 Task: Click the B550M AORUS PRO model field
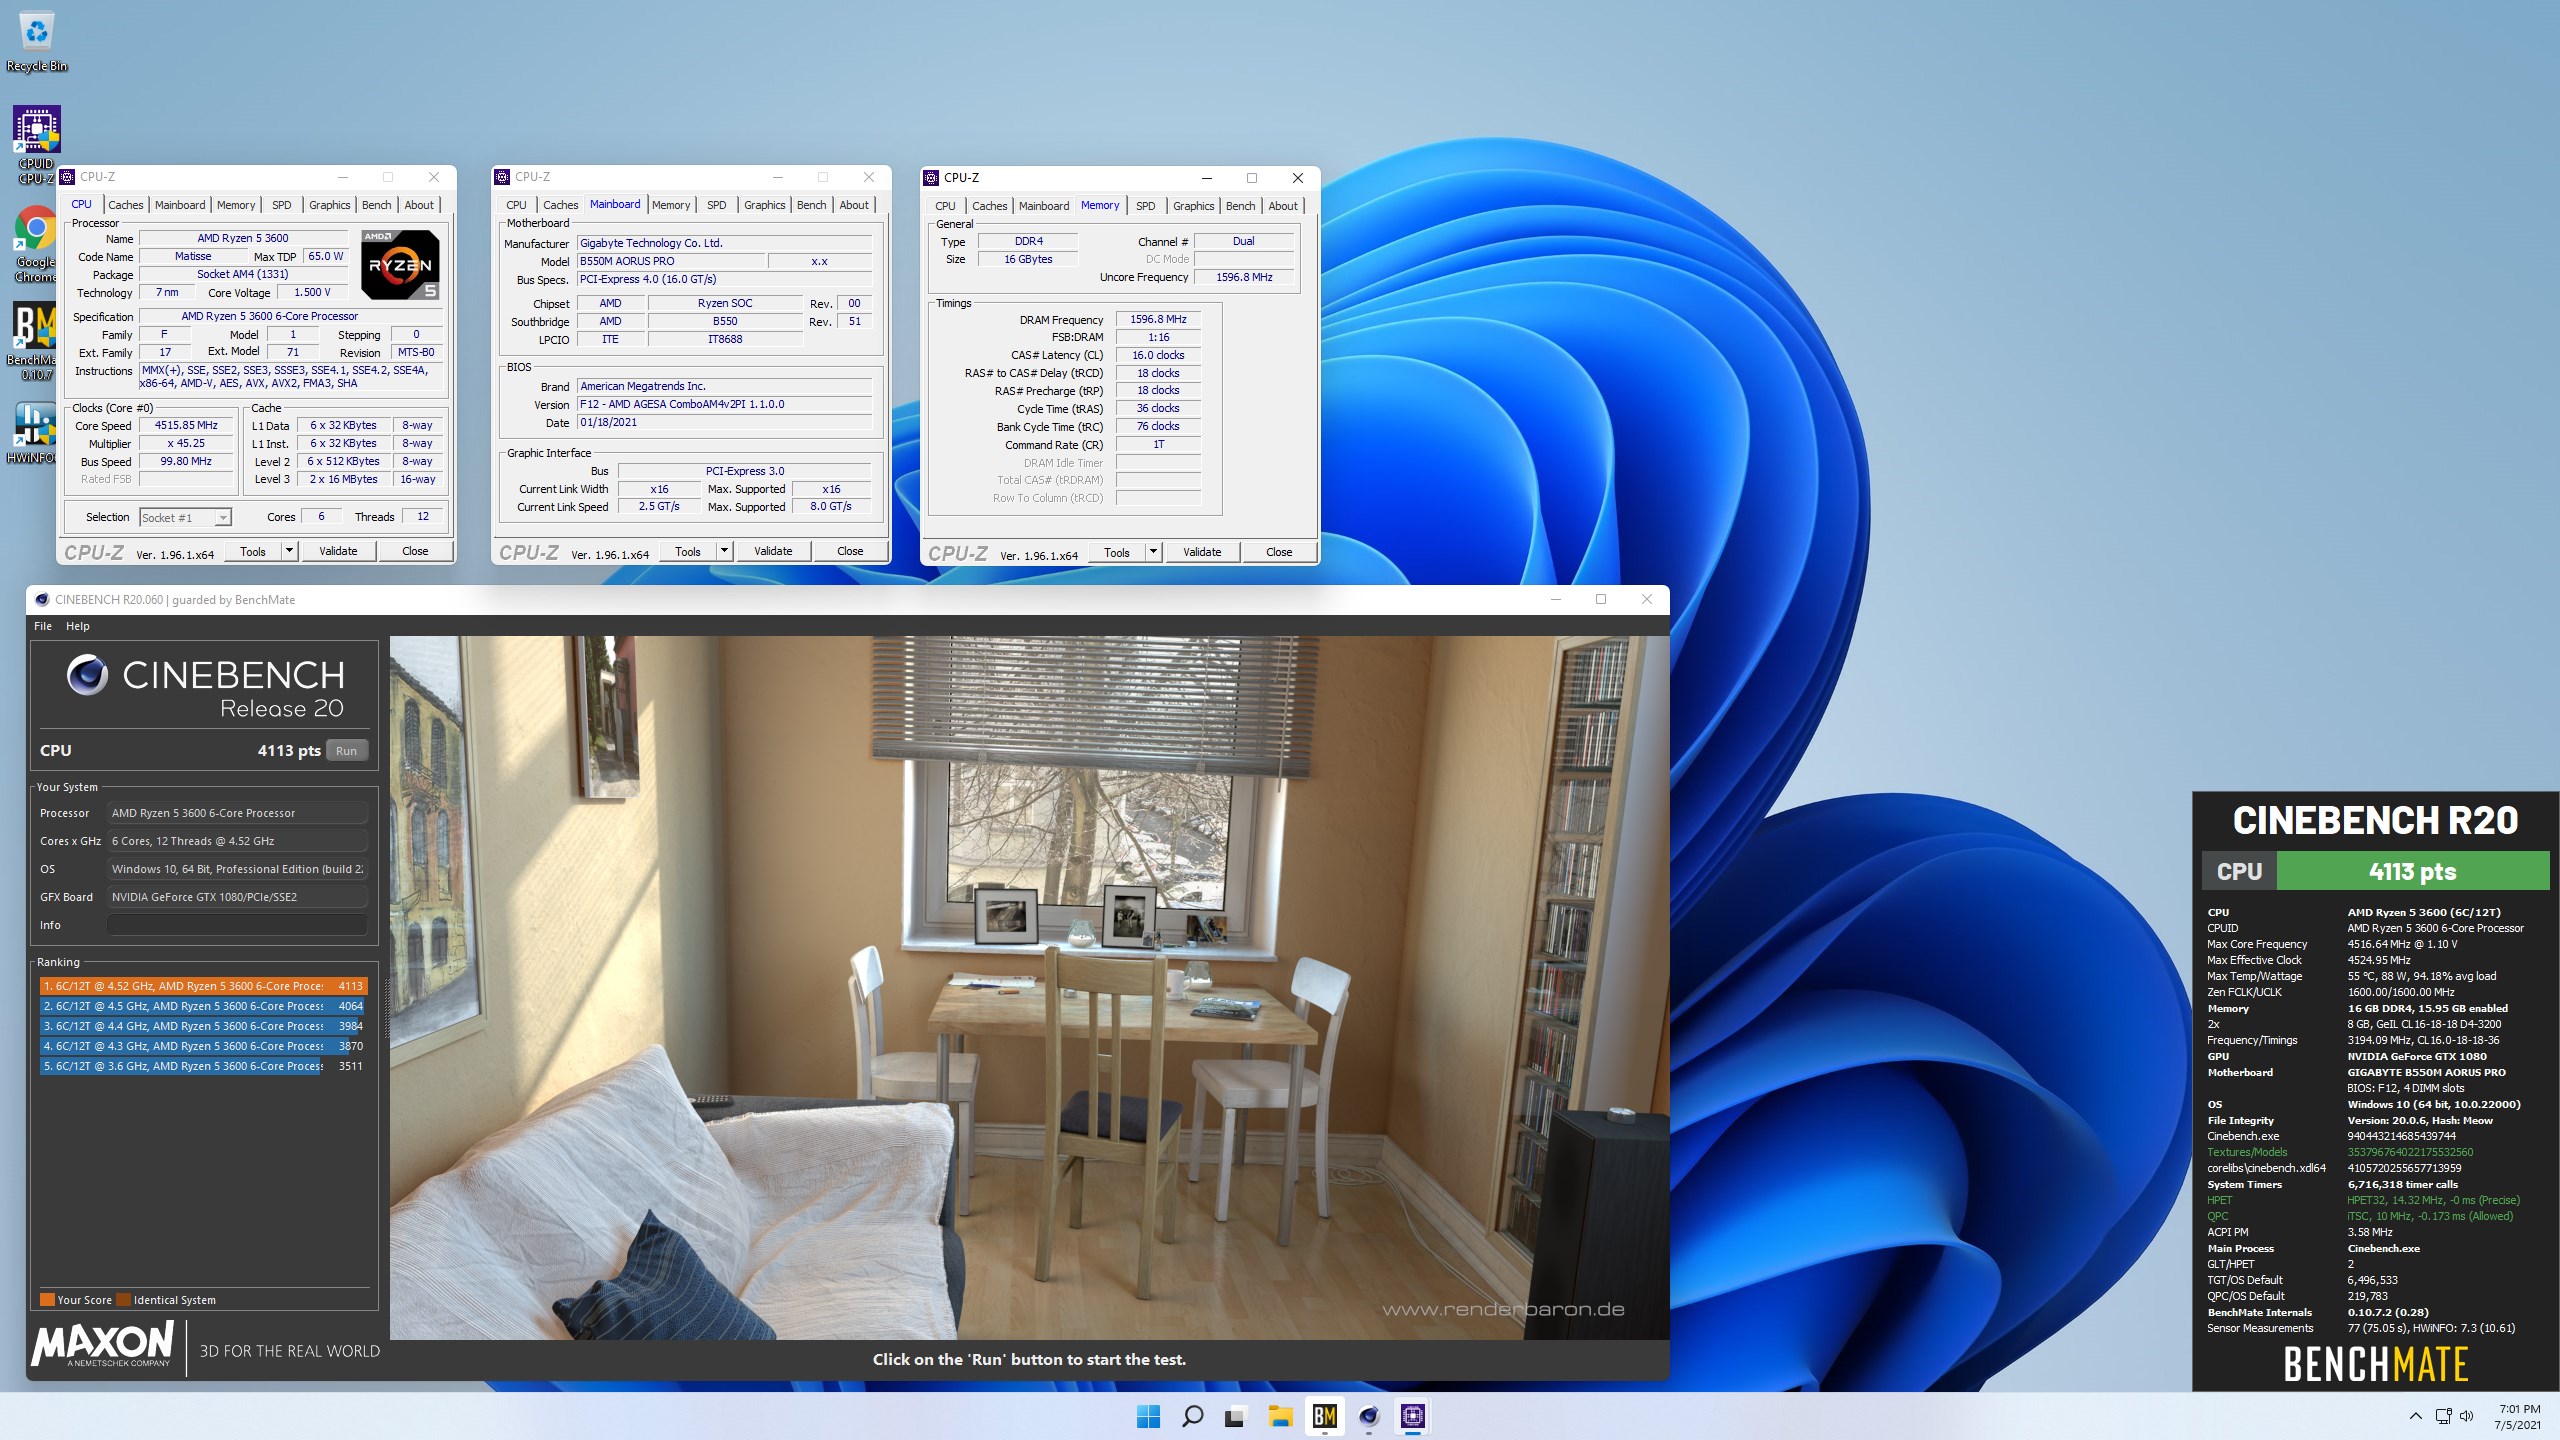[671, 261]
